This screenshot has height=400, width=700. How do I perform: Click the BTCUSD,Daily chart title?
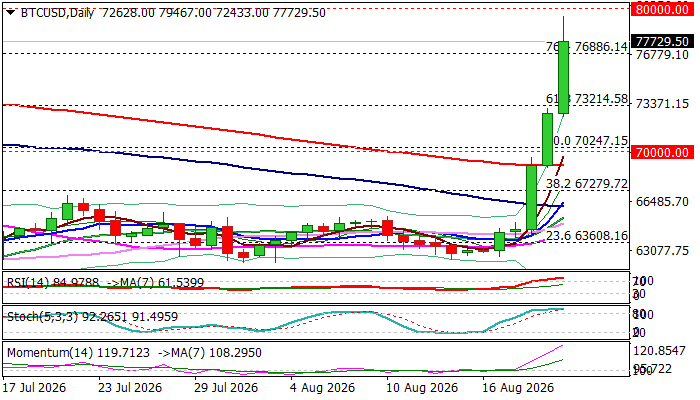pyautogui.click(x=57, y=13)
